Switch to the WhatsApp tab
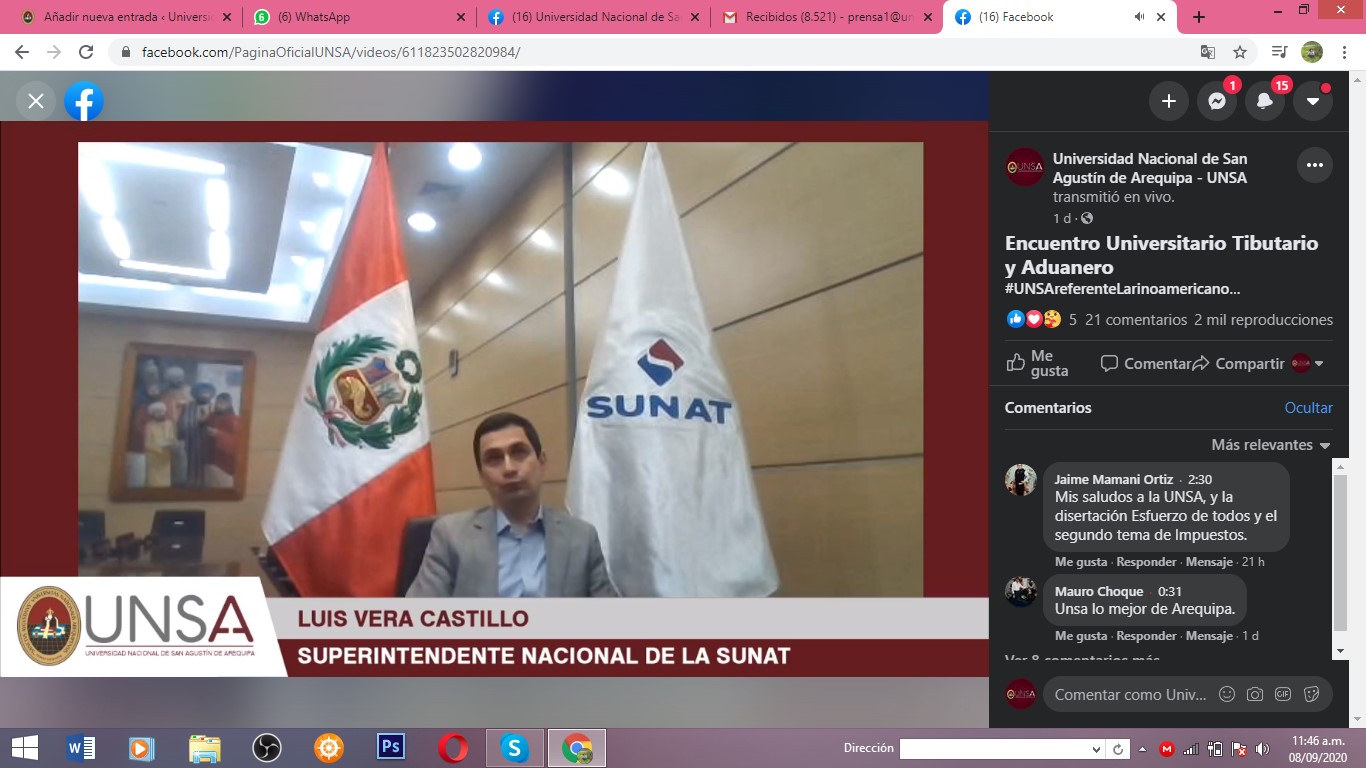Image resolution: width=1366 pixels, height=768 pixels. (x=358, y=17)
